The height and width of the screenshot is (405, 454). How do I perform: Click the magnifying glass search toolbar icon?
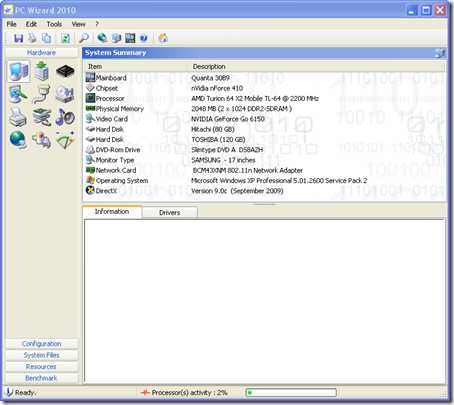84,38
